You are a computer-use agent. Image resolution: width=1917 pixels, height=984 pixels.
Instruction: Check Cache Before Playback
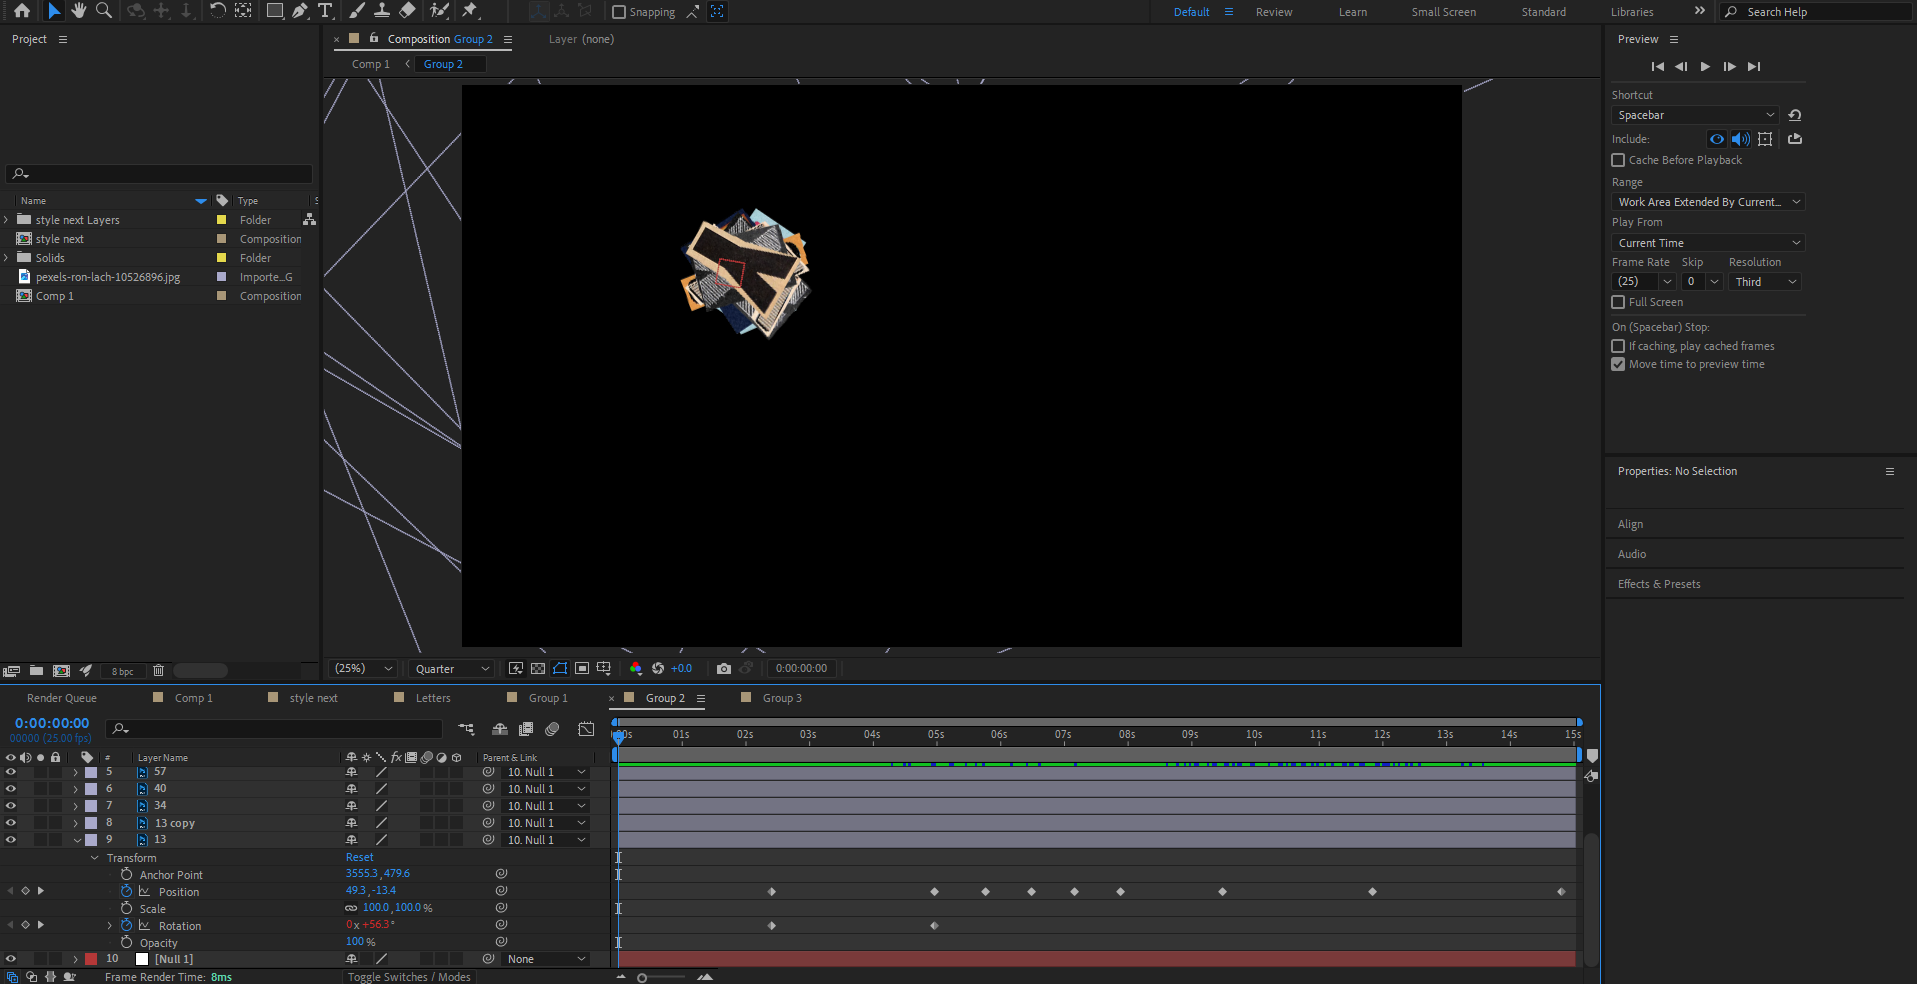(x=1618, y=160)
